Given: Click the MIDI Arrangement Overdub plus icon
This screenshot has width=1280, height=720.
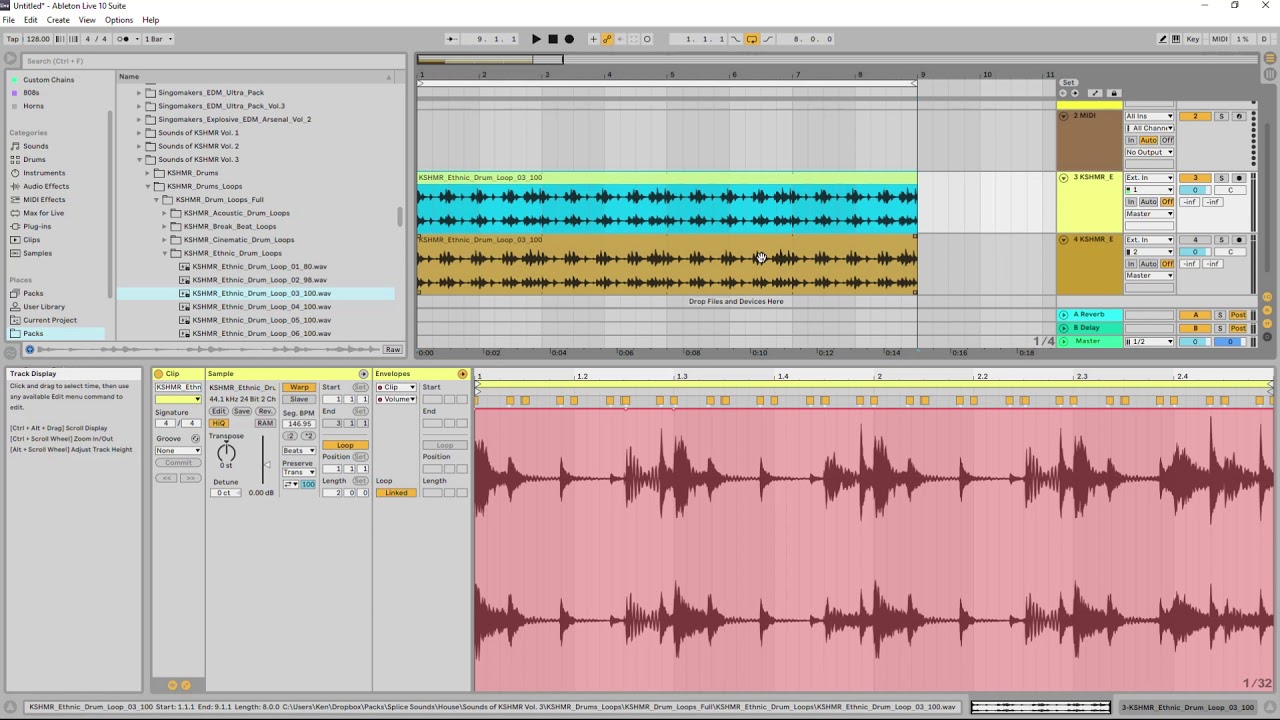Looking at the screenshot, I should (593, 39).
